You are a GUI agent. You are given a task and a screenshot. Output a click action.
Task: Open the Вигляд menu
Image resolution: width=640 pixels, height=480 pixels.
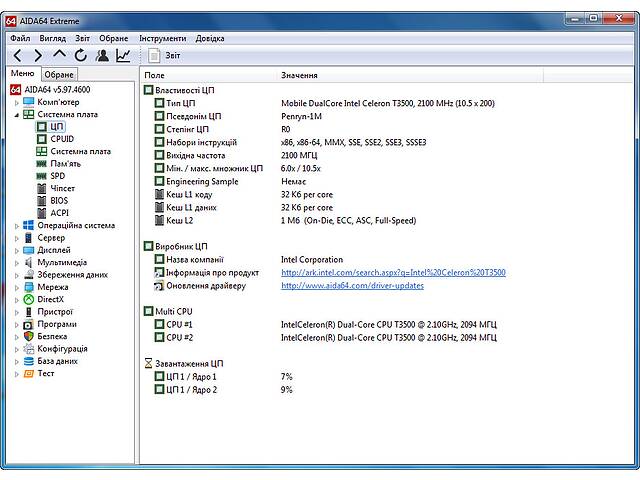pos(53,38)
